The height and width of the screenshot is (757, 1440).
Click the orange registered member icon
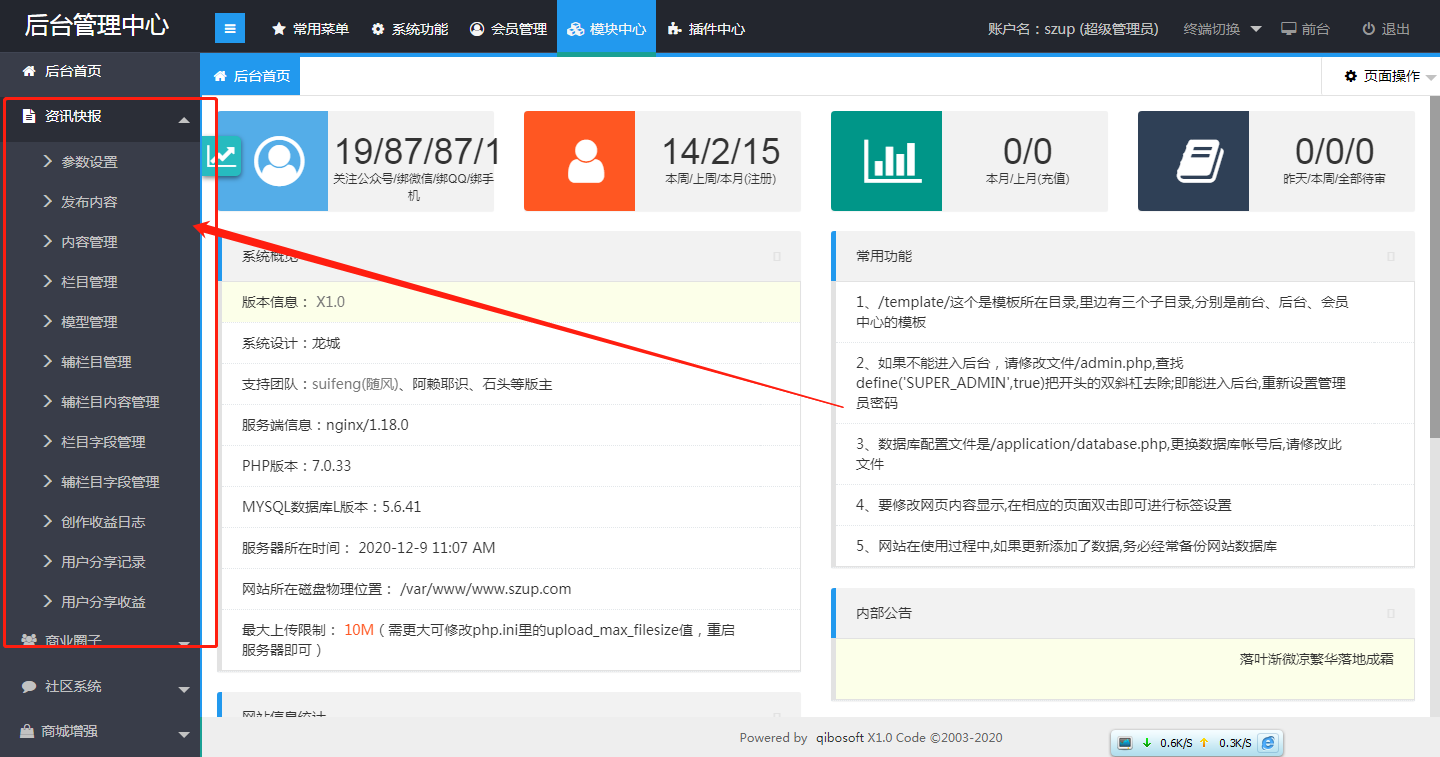[579, 161]
